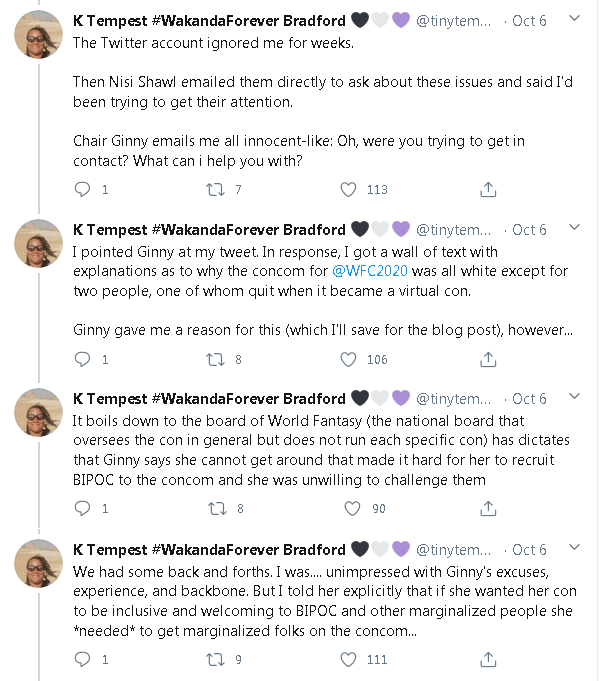The image size is (601, 681).
Task: Like the tweet with 106 likes
Action: point(348,359)
